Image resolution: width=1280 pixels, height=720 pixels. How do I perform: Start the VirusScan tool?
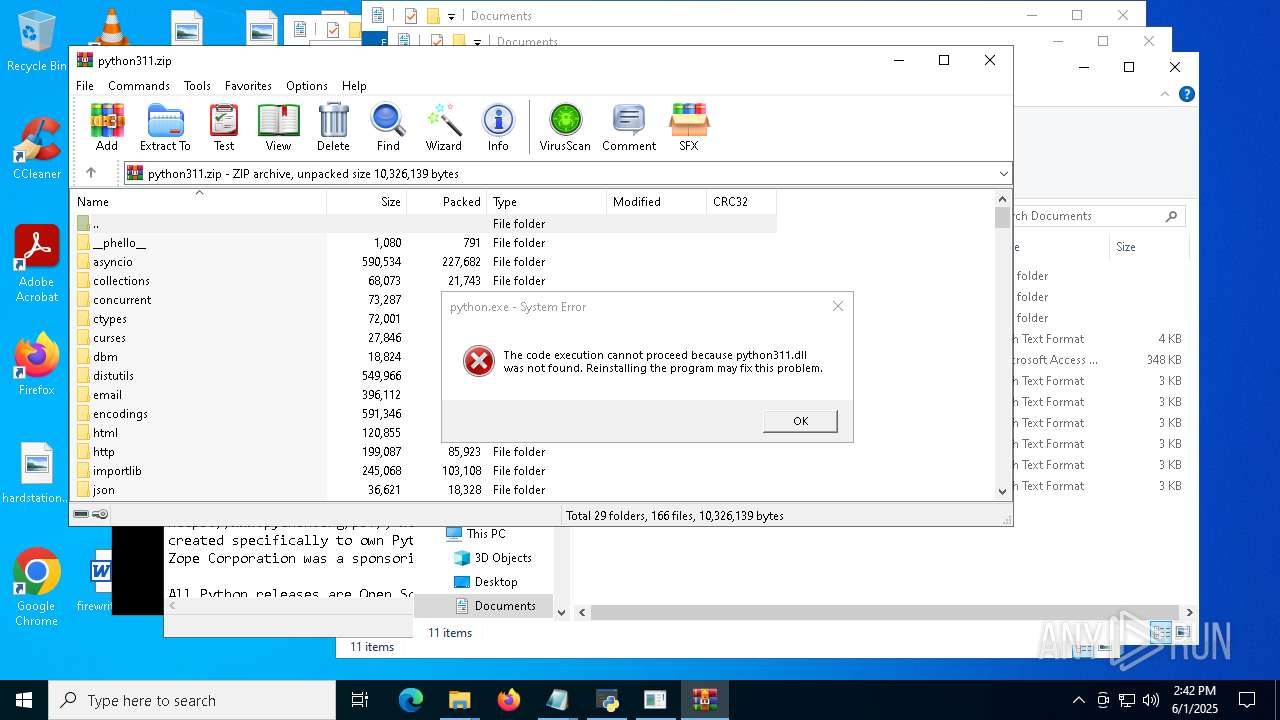pyautogui.click(x=565, y=127)
